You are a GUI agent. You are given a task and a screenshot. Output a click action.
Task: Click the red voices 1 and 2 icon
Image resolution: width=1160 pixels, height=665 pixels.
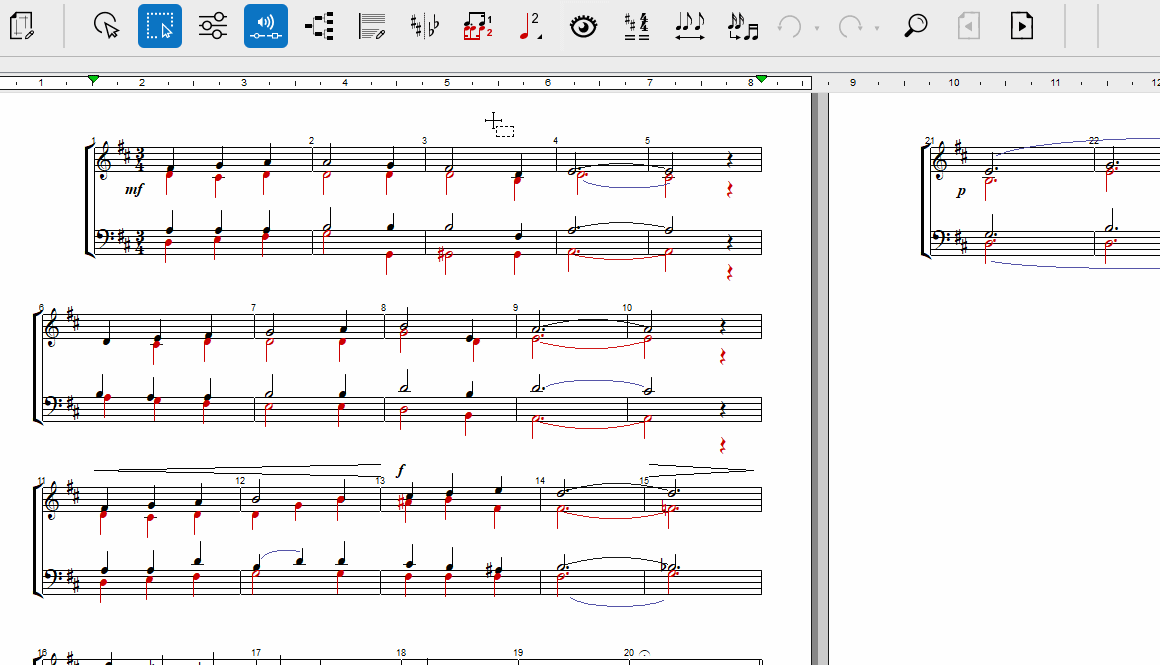point(478,26)
